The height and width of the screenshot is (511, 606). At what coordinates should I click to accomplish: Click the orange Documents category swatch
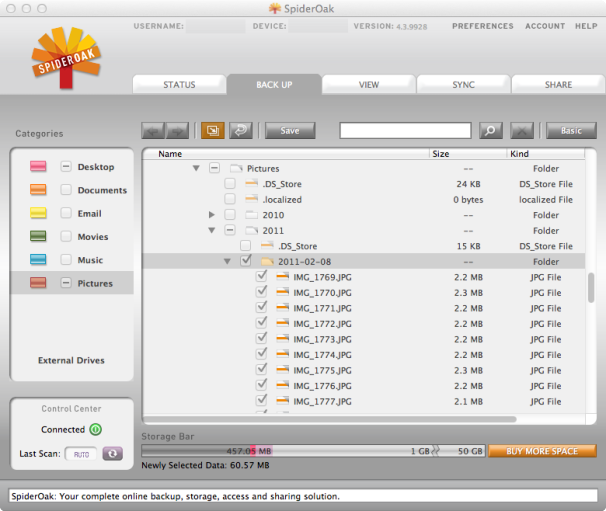click(x=38, y=190)
